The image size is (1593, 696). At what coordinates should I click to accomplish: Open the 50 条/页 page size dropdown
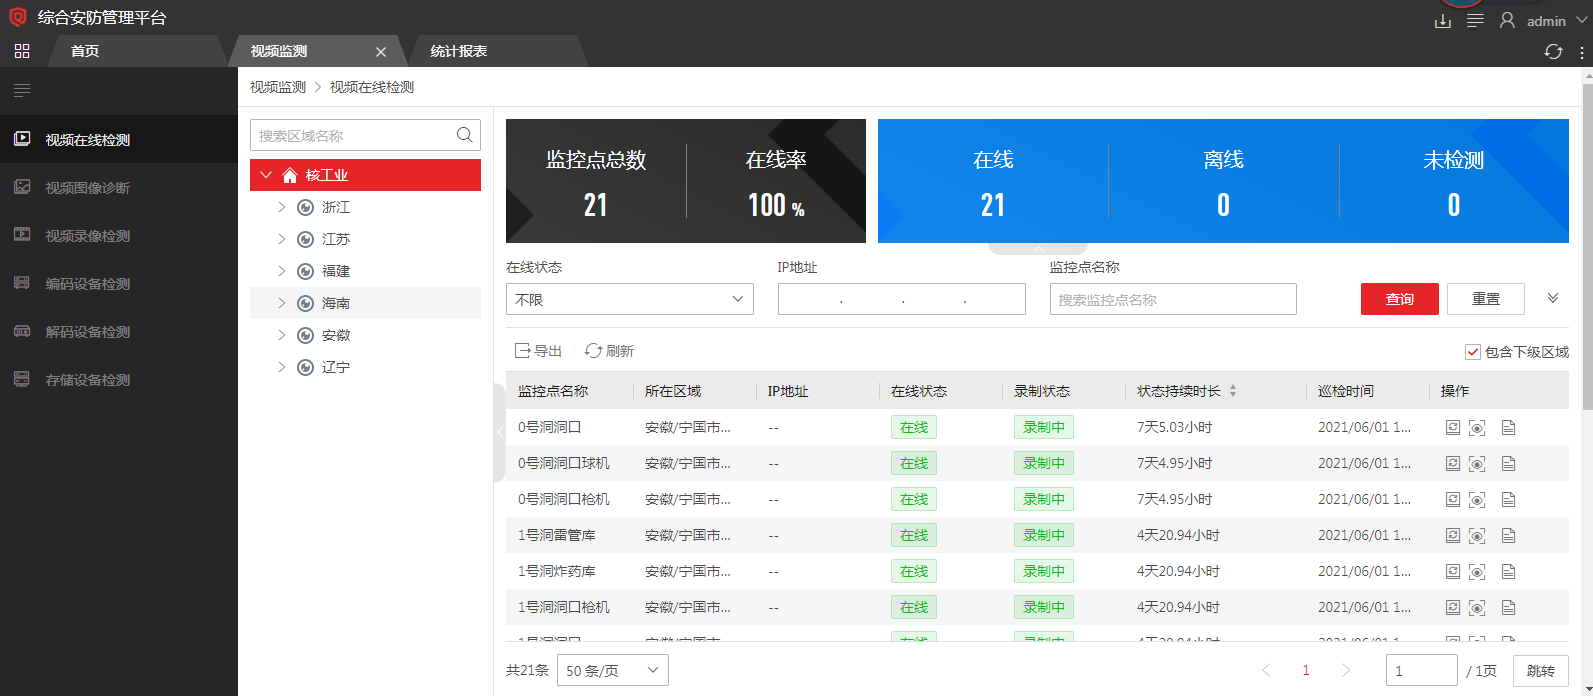tap(613, 670)
